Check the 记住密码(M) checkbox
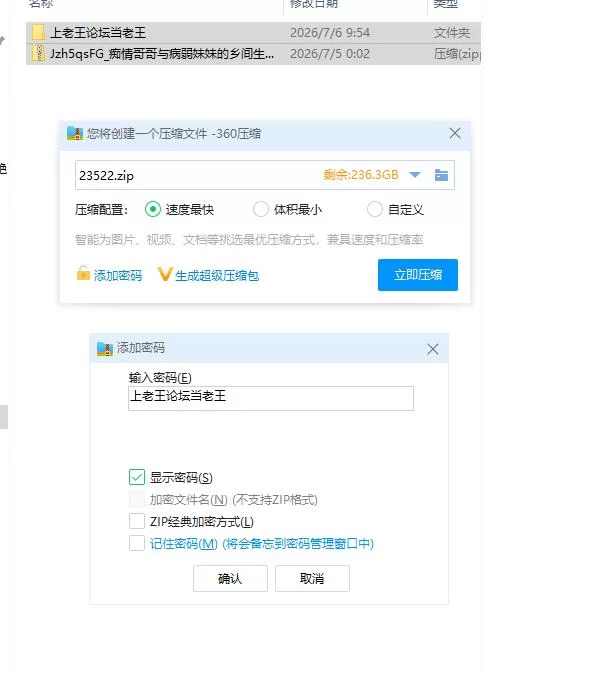 coord(137,543)
